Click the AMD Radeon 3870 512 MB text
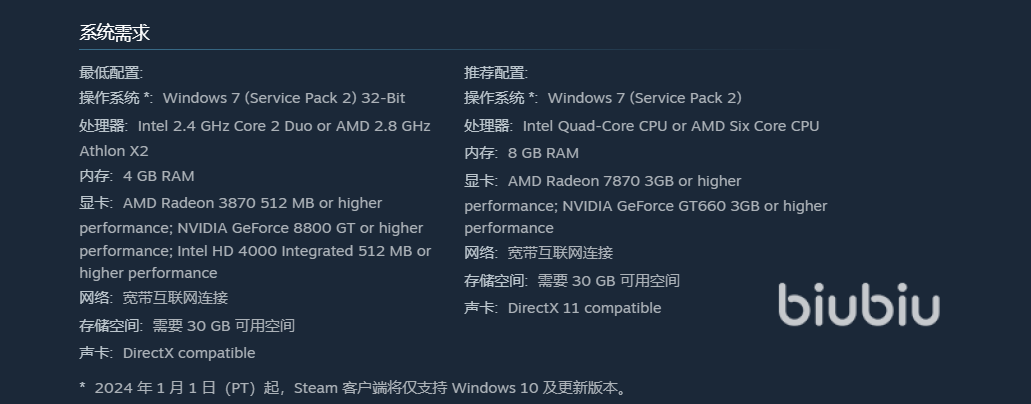This screenshot has width=1031, height=404. coord(228,203)
